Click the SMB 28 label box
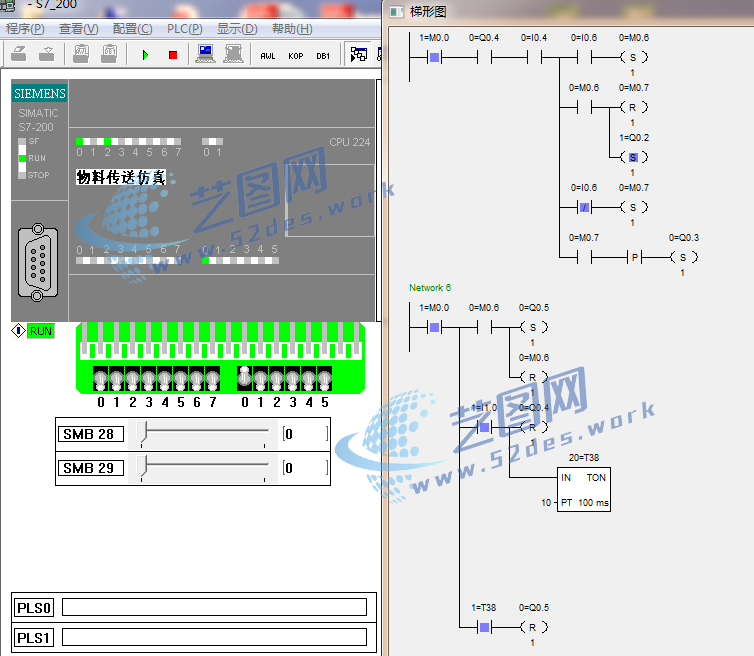The width and height of the screenshot is (754, 656). tap(91, 434)
